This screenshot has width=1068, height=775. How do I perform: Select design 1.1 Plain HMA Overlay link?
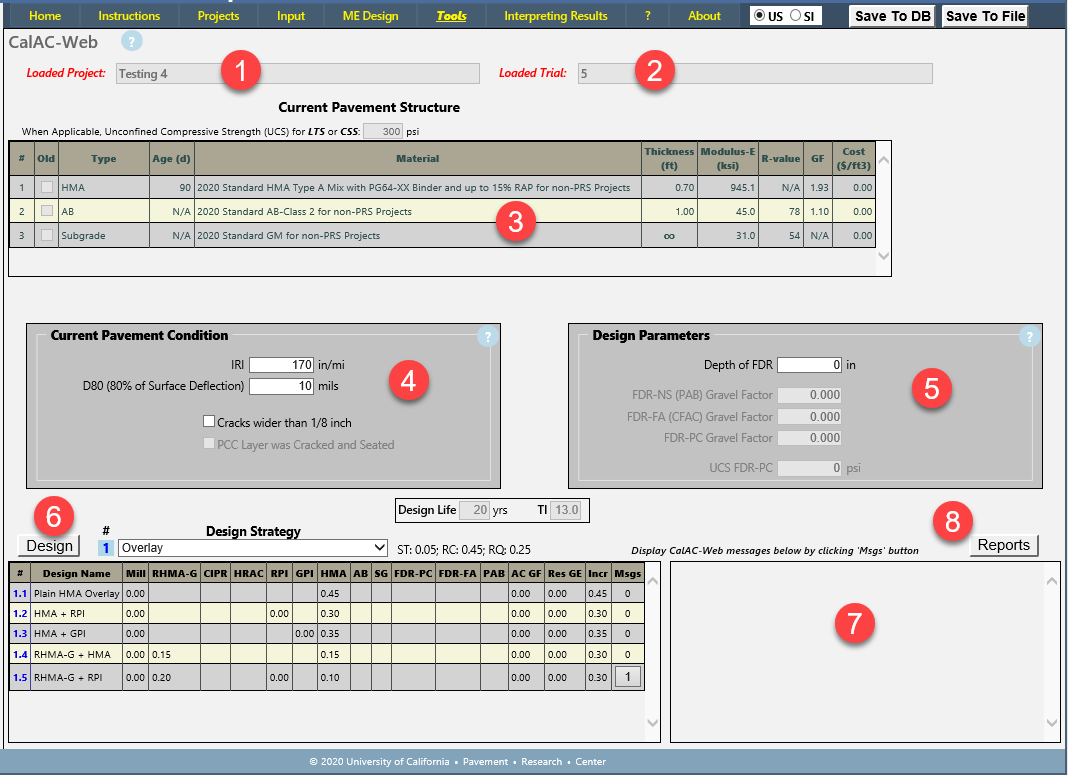click(x=20, y=593)
